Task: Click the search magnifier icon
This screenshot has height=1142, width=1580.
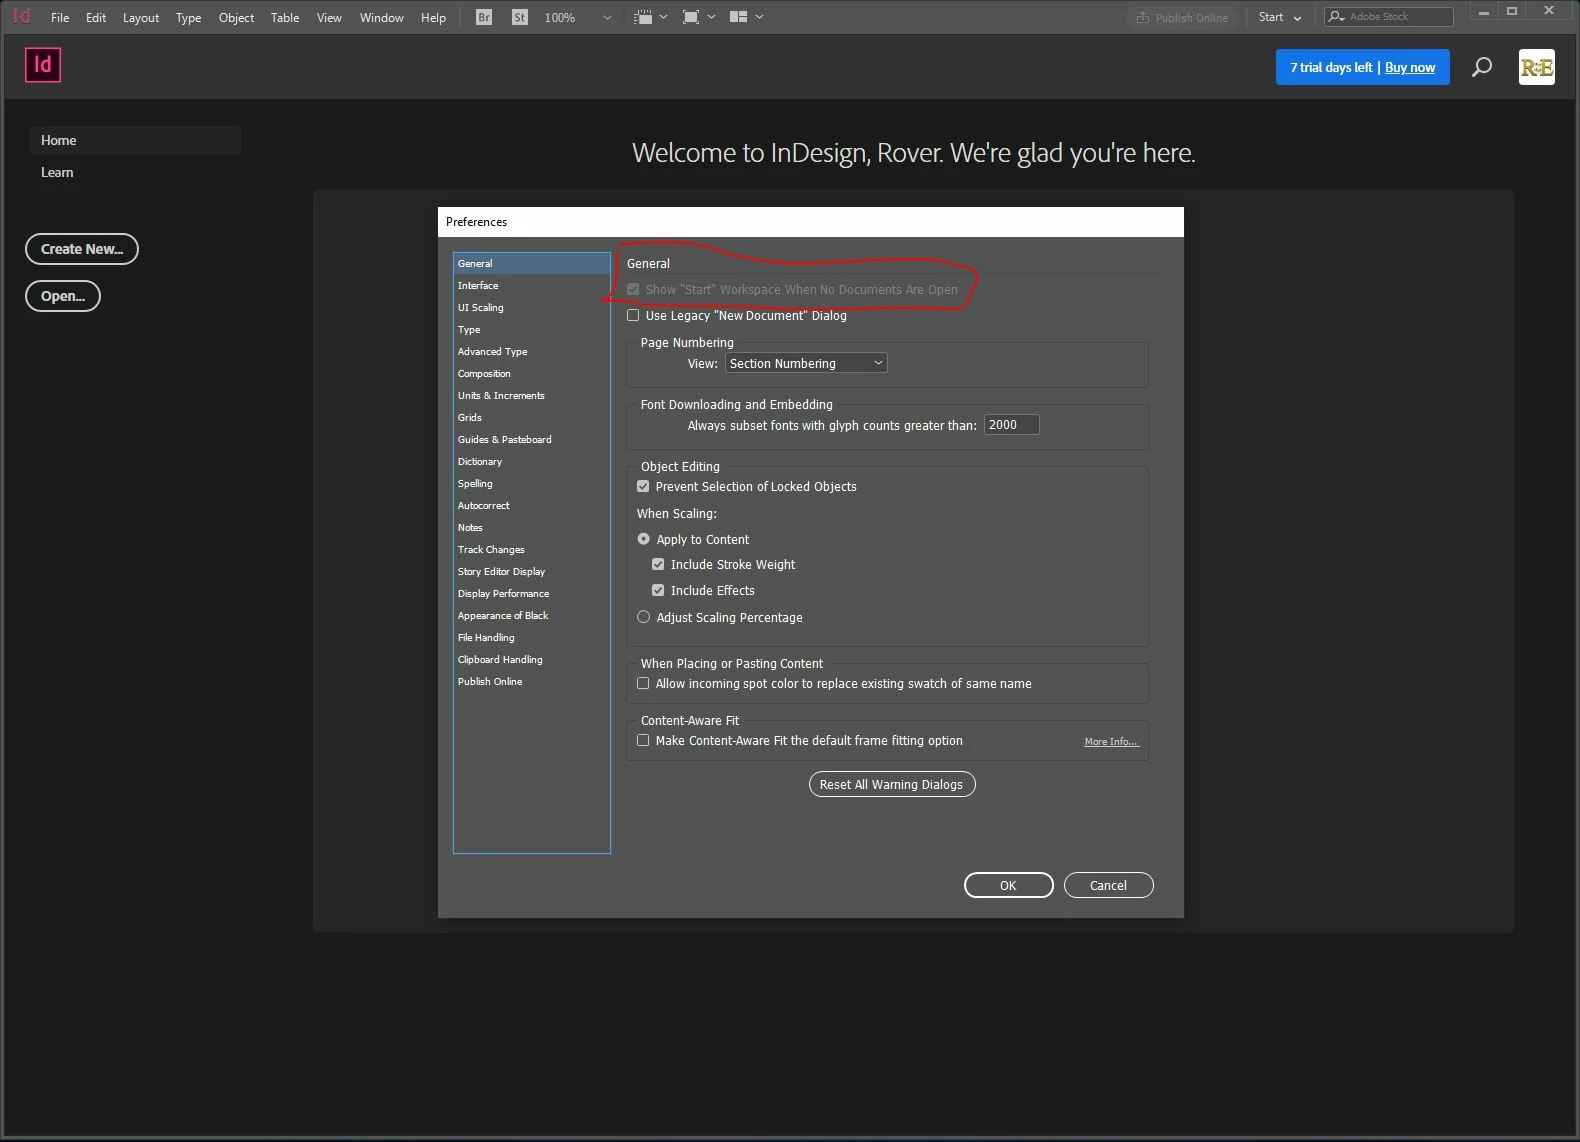Action: [1482, 67]
